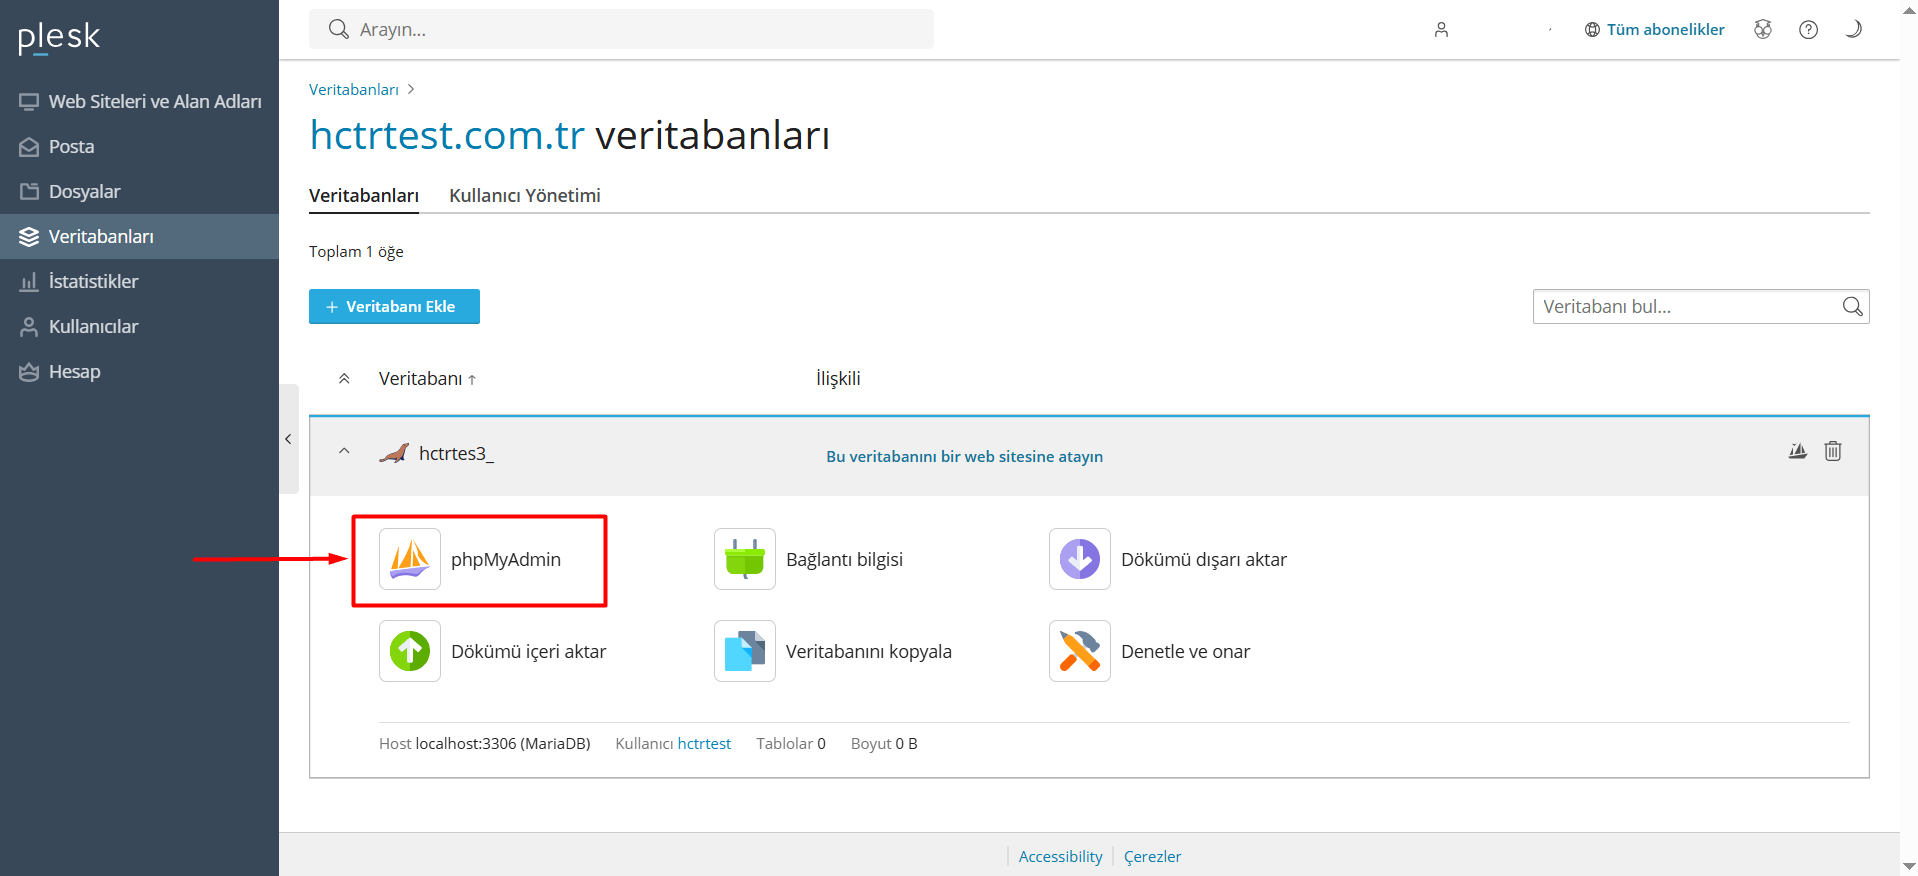This screenshot has height=876, width=1918.
Task: Click the Veritabanları breadcrumb link
Action: (x=354, y=89)
